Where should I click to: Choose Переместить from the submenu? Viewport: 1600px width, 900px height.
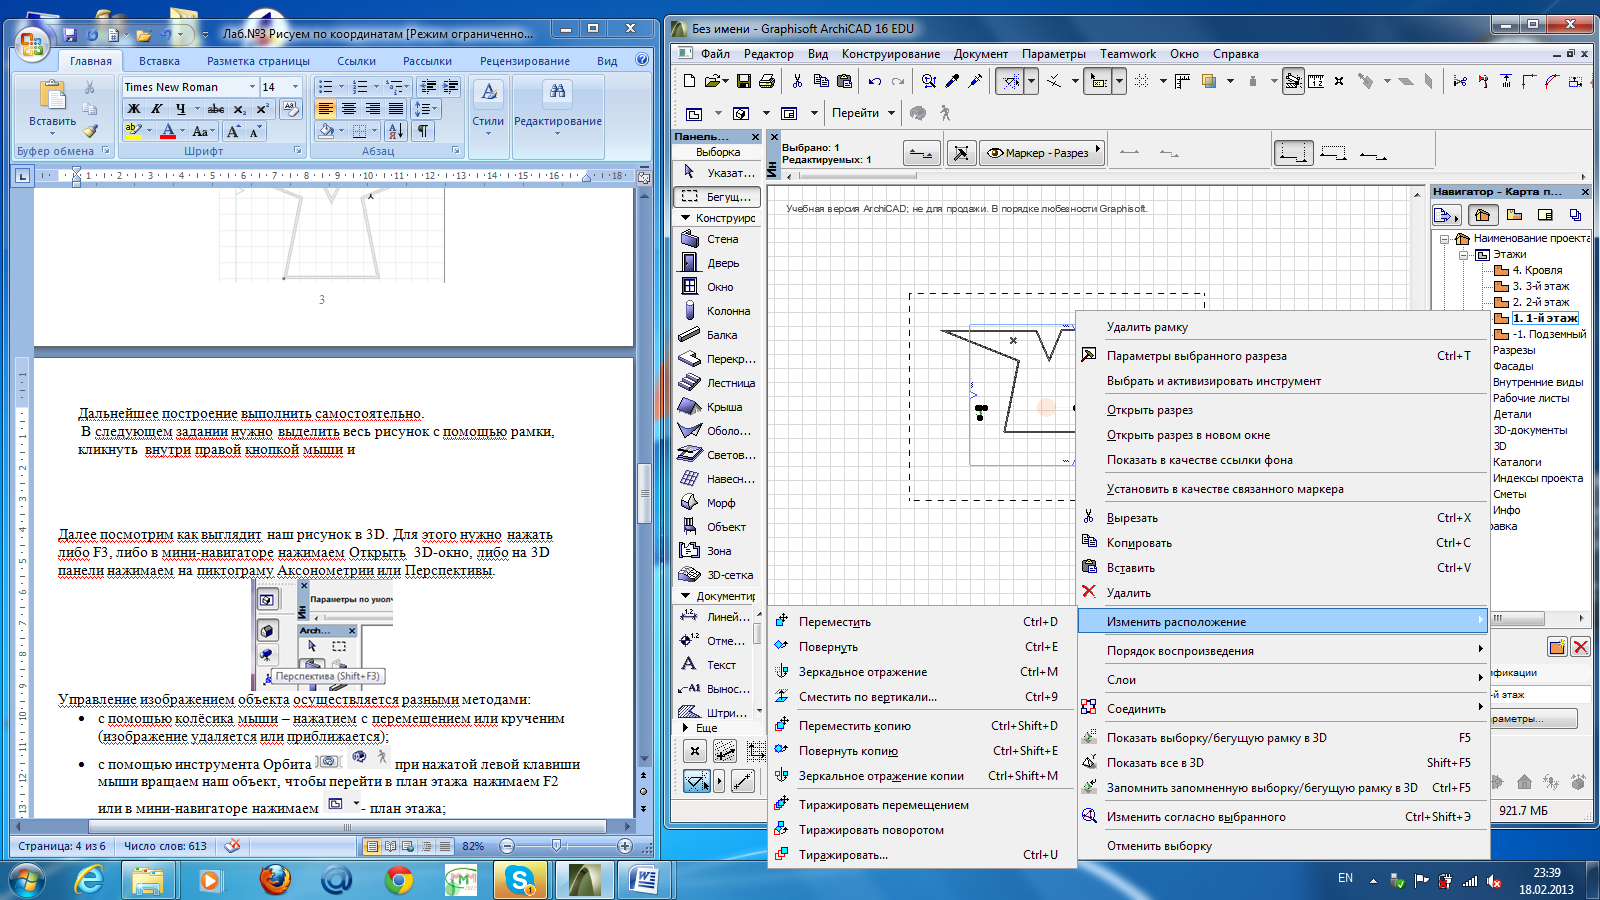click(922, 622)
